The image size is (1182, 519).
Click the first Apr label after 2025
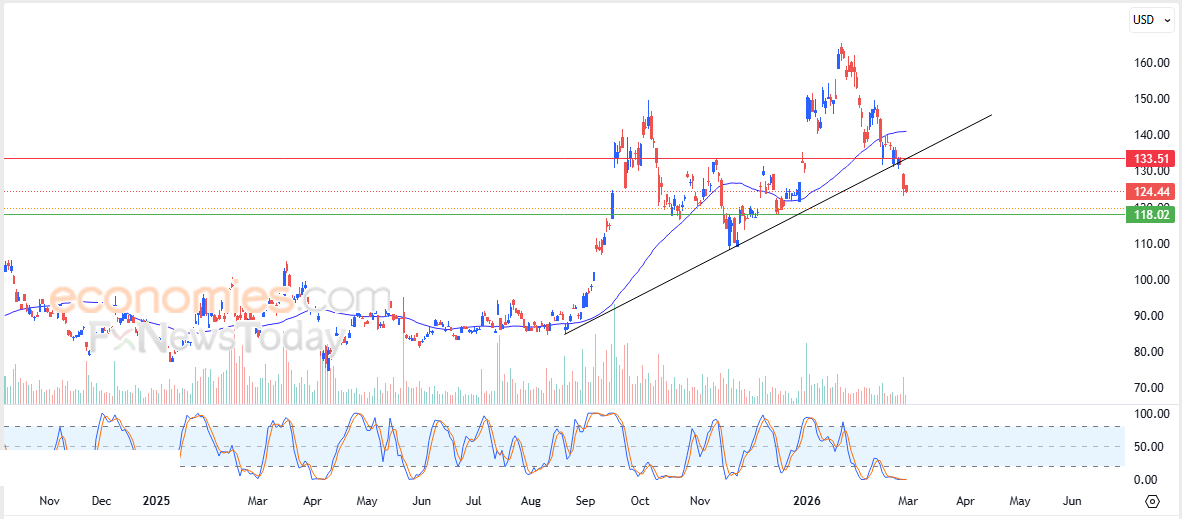coord(312,501)
